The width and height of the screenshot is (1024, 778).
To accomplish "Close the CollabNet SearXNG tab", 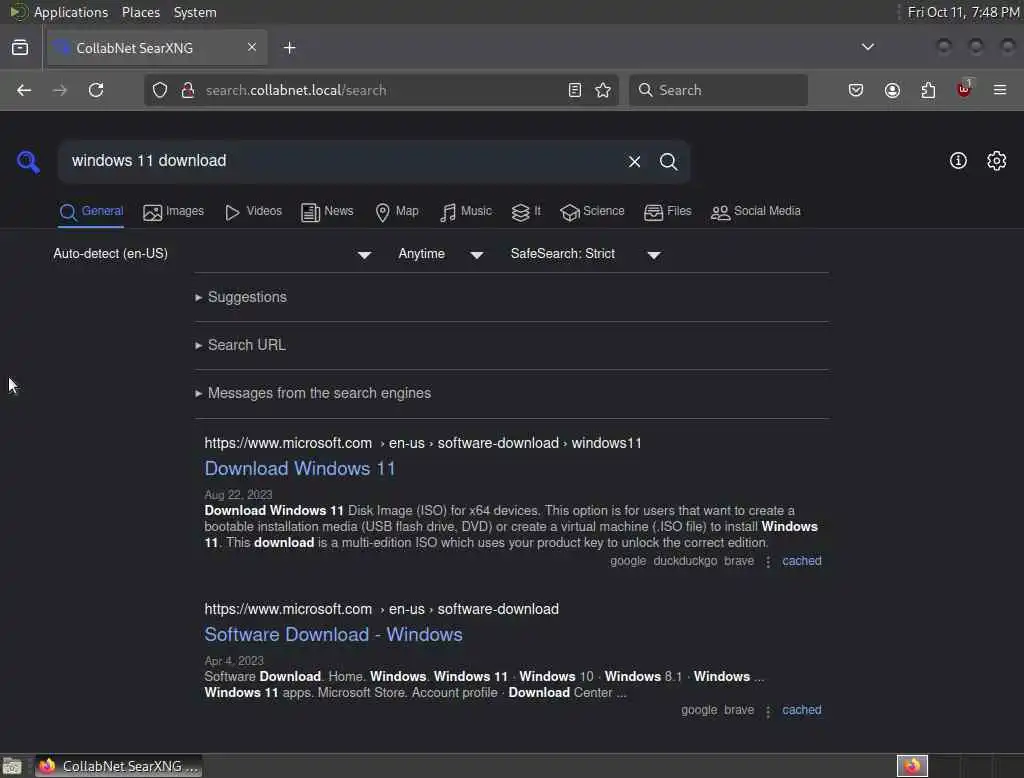I will [251, 47].
